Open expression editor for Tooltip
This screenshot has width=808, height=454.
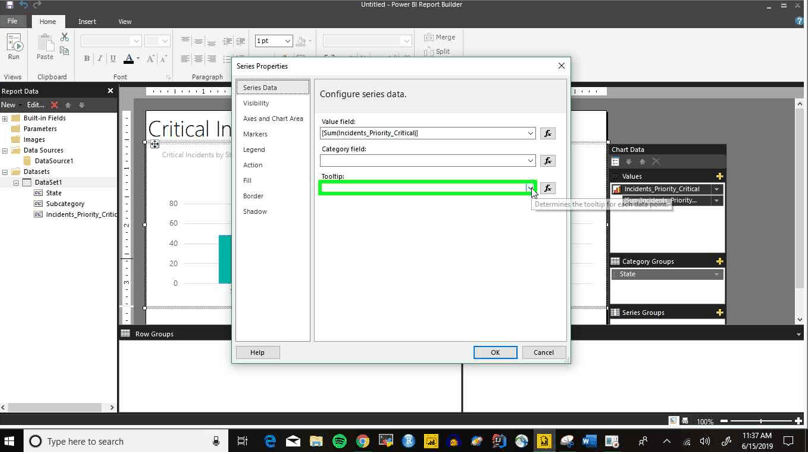[548, 188]
